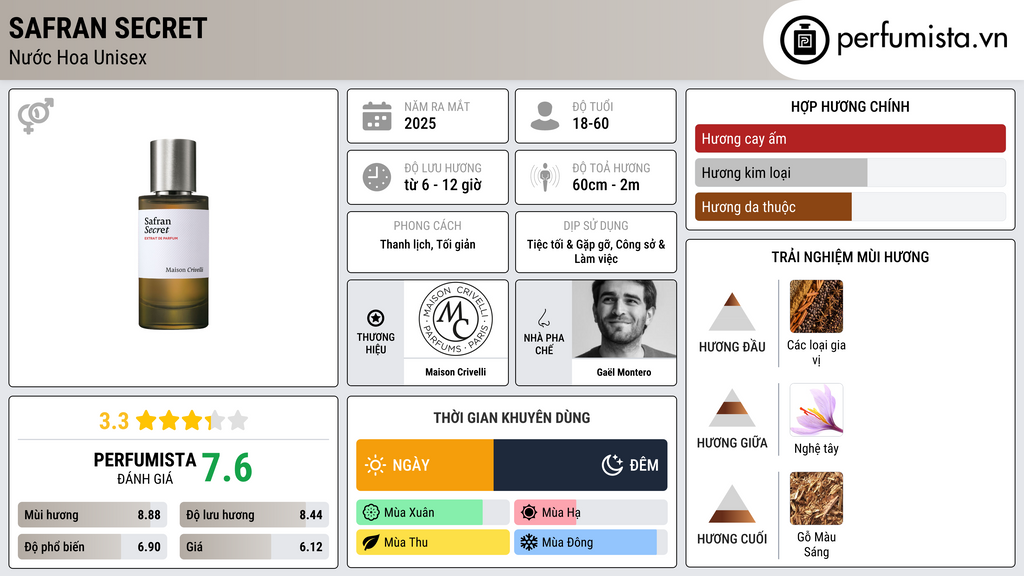Click the sillage icon beside Độ toả hương

pyautogui.click(x=545, y=177)
